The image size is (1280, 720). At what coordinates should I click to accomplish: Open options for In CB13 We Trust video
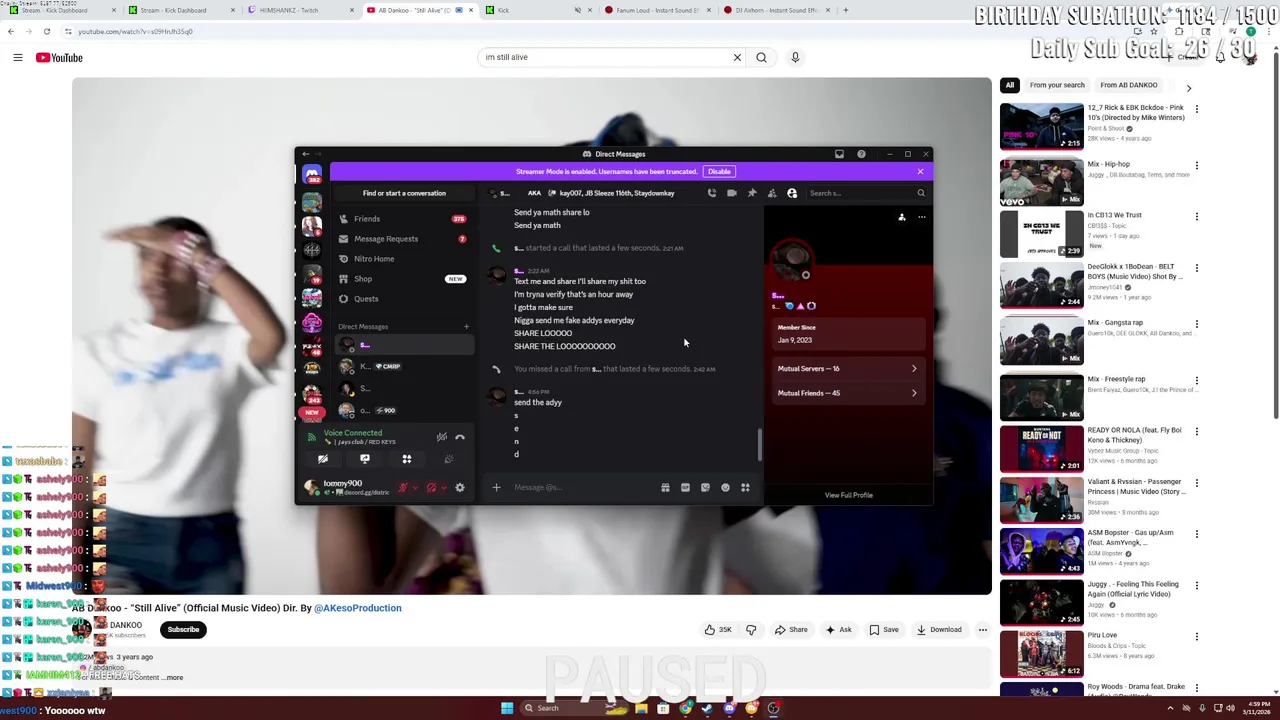1196,216
